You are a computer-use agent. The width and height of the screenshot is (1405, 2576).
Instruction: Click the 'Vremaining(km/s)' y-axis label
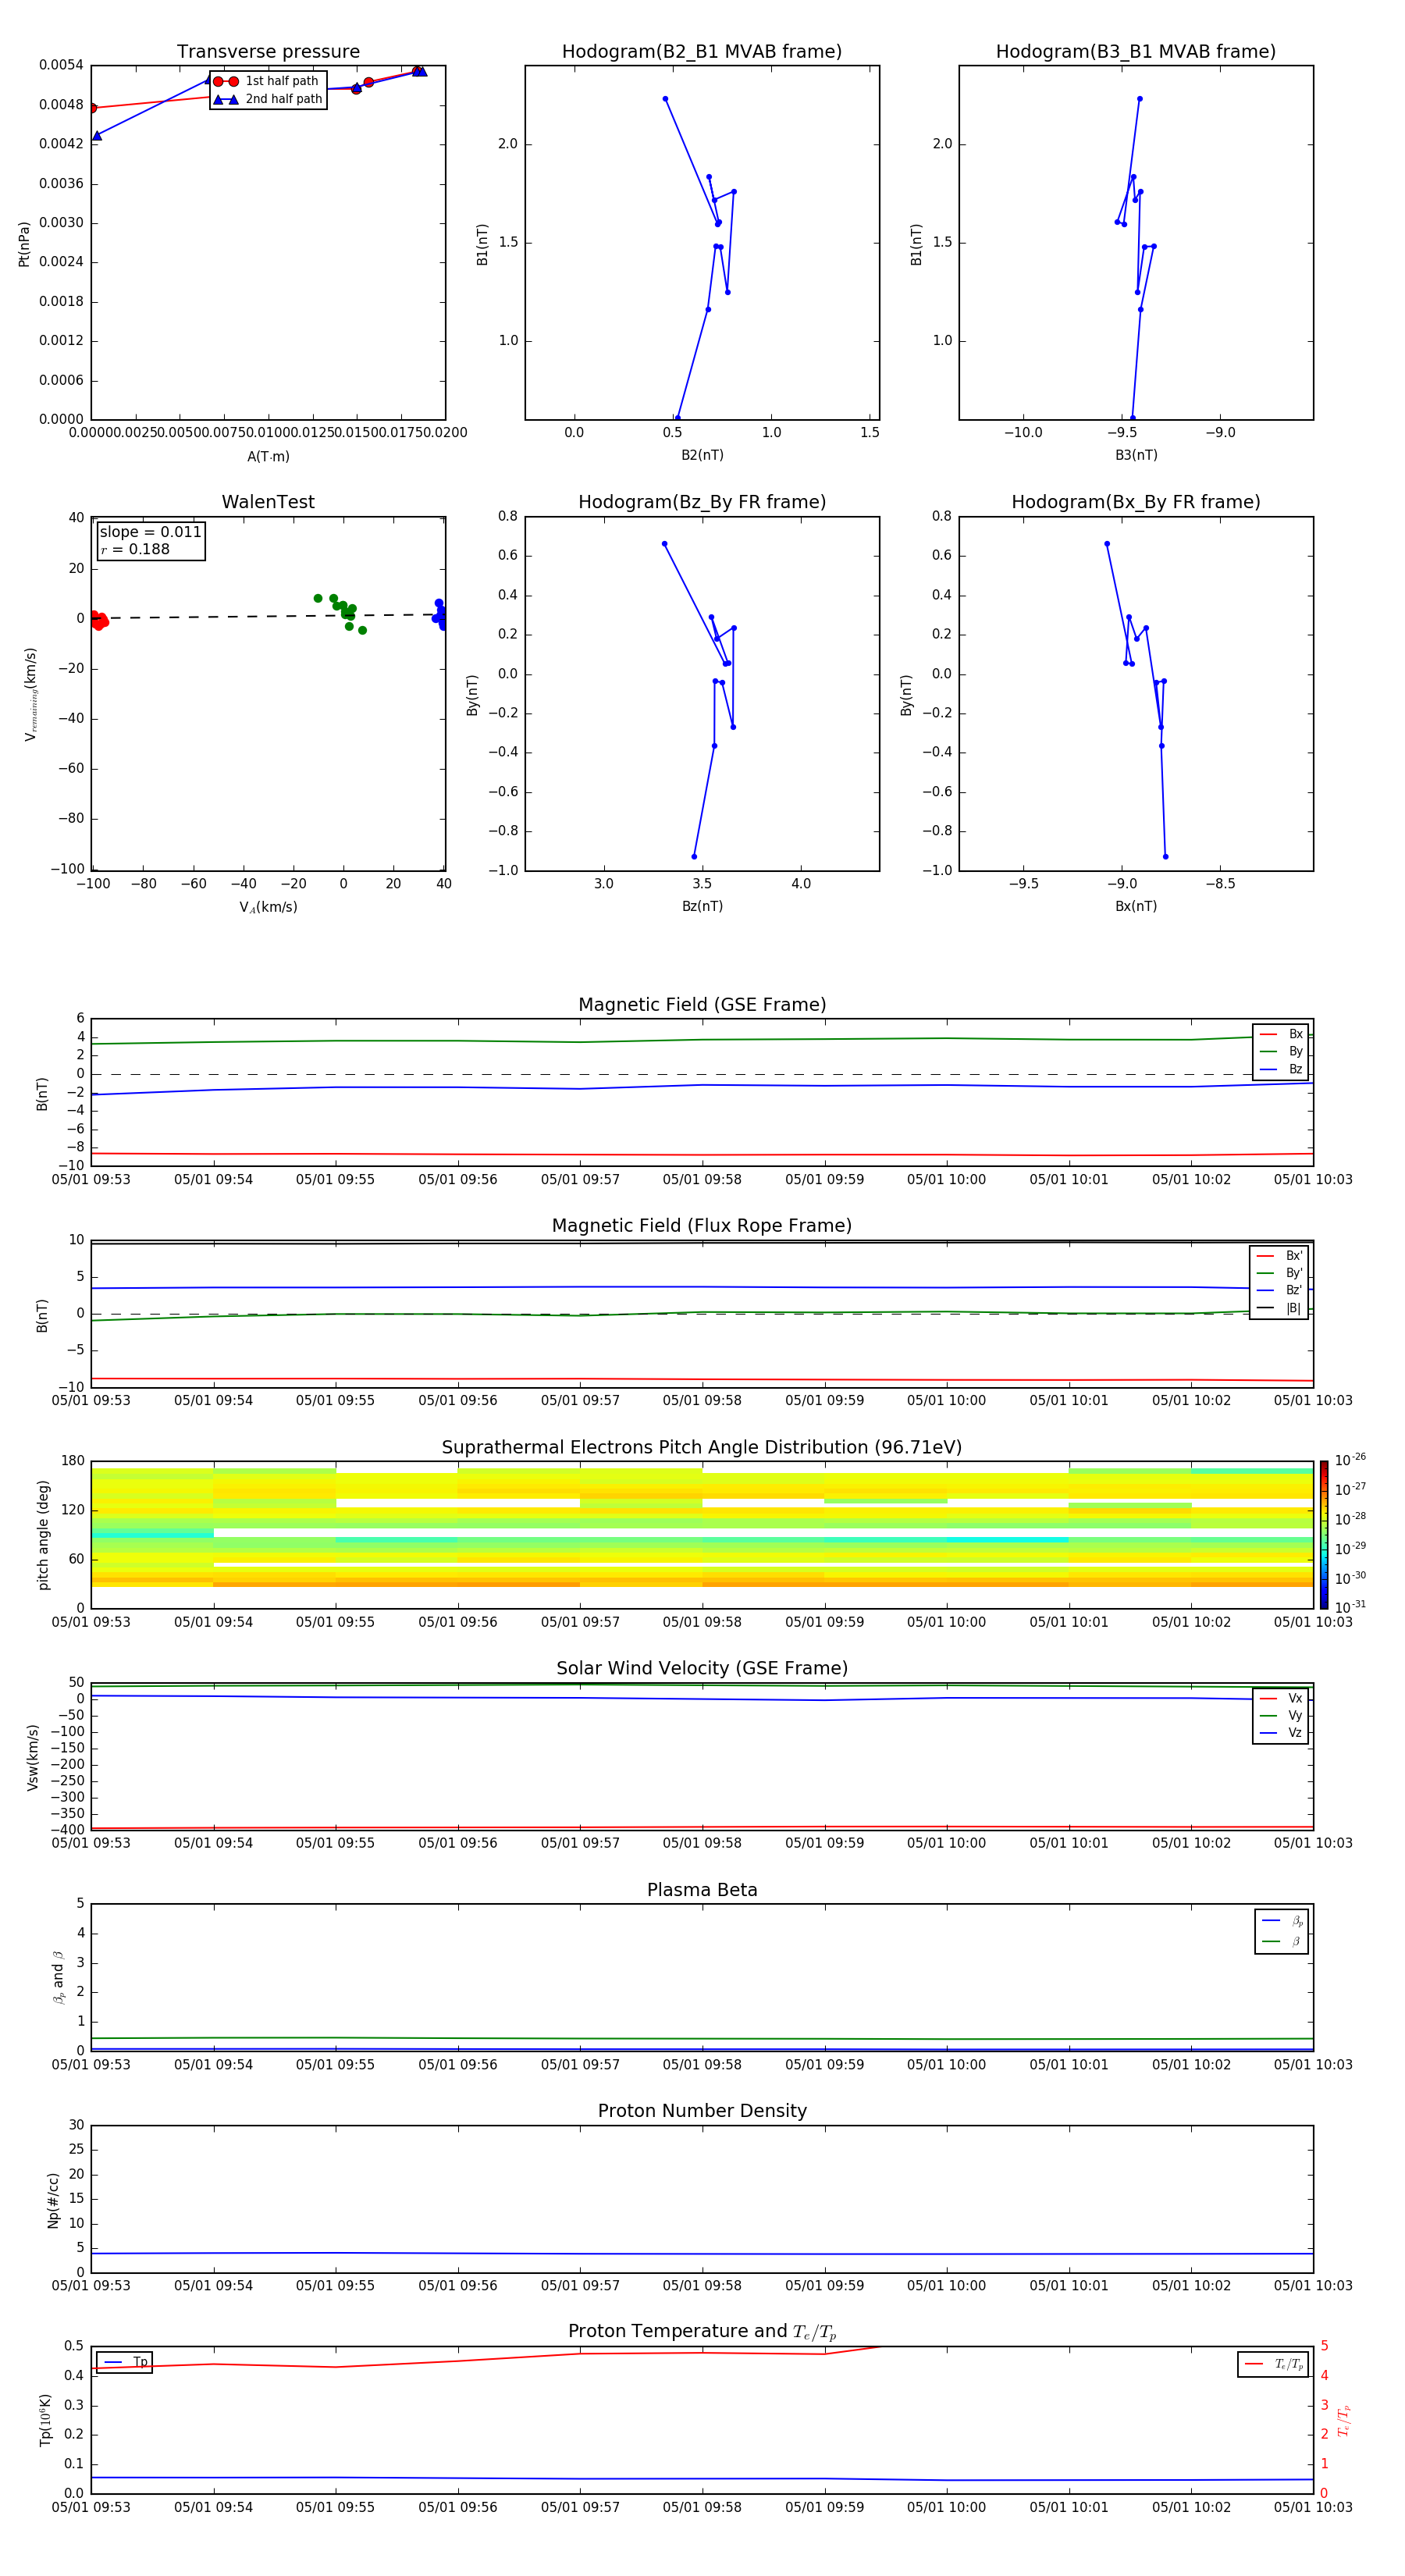(x=30, y=694)
